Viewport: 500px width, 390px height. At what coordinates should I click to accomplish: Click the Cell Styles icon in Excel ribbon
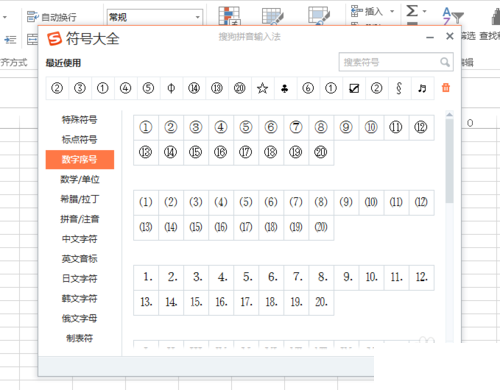pyautogui.click(x=319, y=15)
